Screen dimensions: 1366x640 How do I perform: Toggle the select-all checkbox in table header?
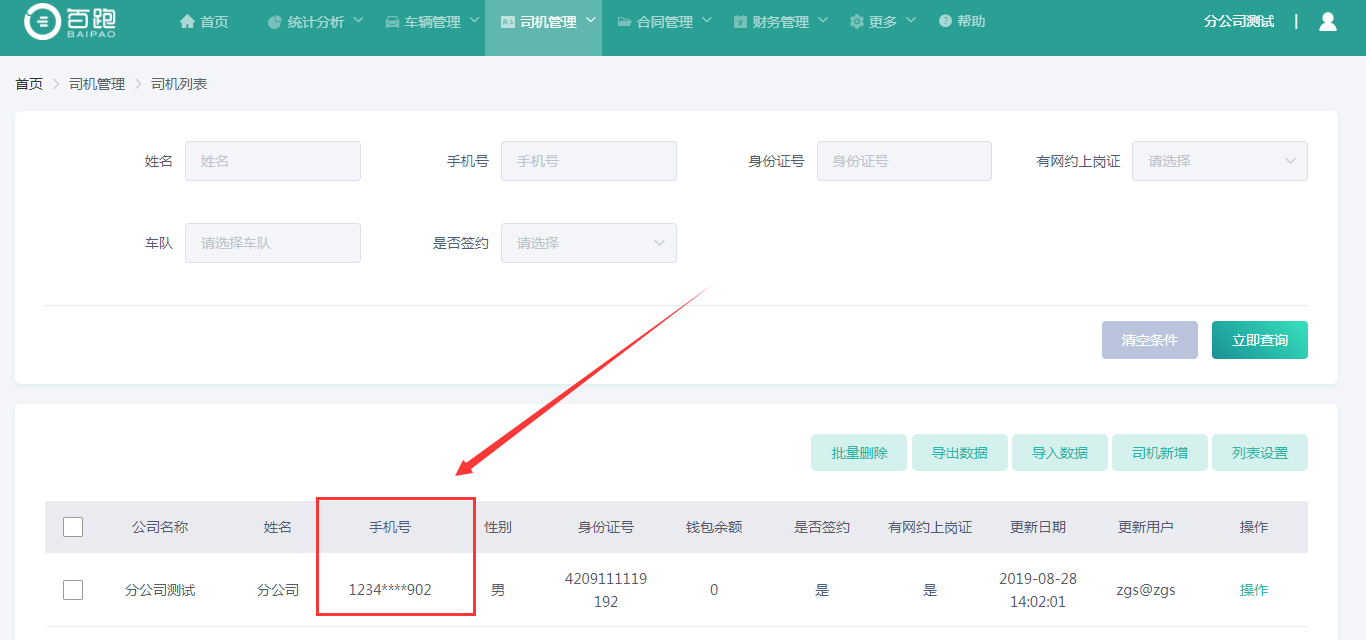click(x=73, y=527)
